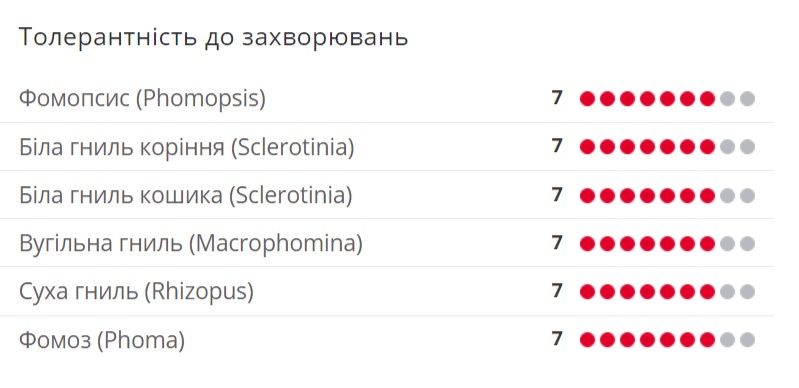Click the rating number 7 for Фомоз
Image resolution: width=799 pixels, height=388 pixels.
pos(557,339)
